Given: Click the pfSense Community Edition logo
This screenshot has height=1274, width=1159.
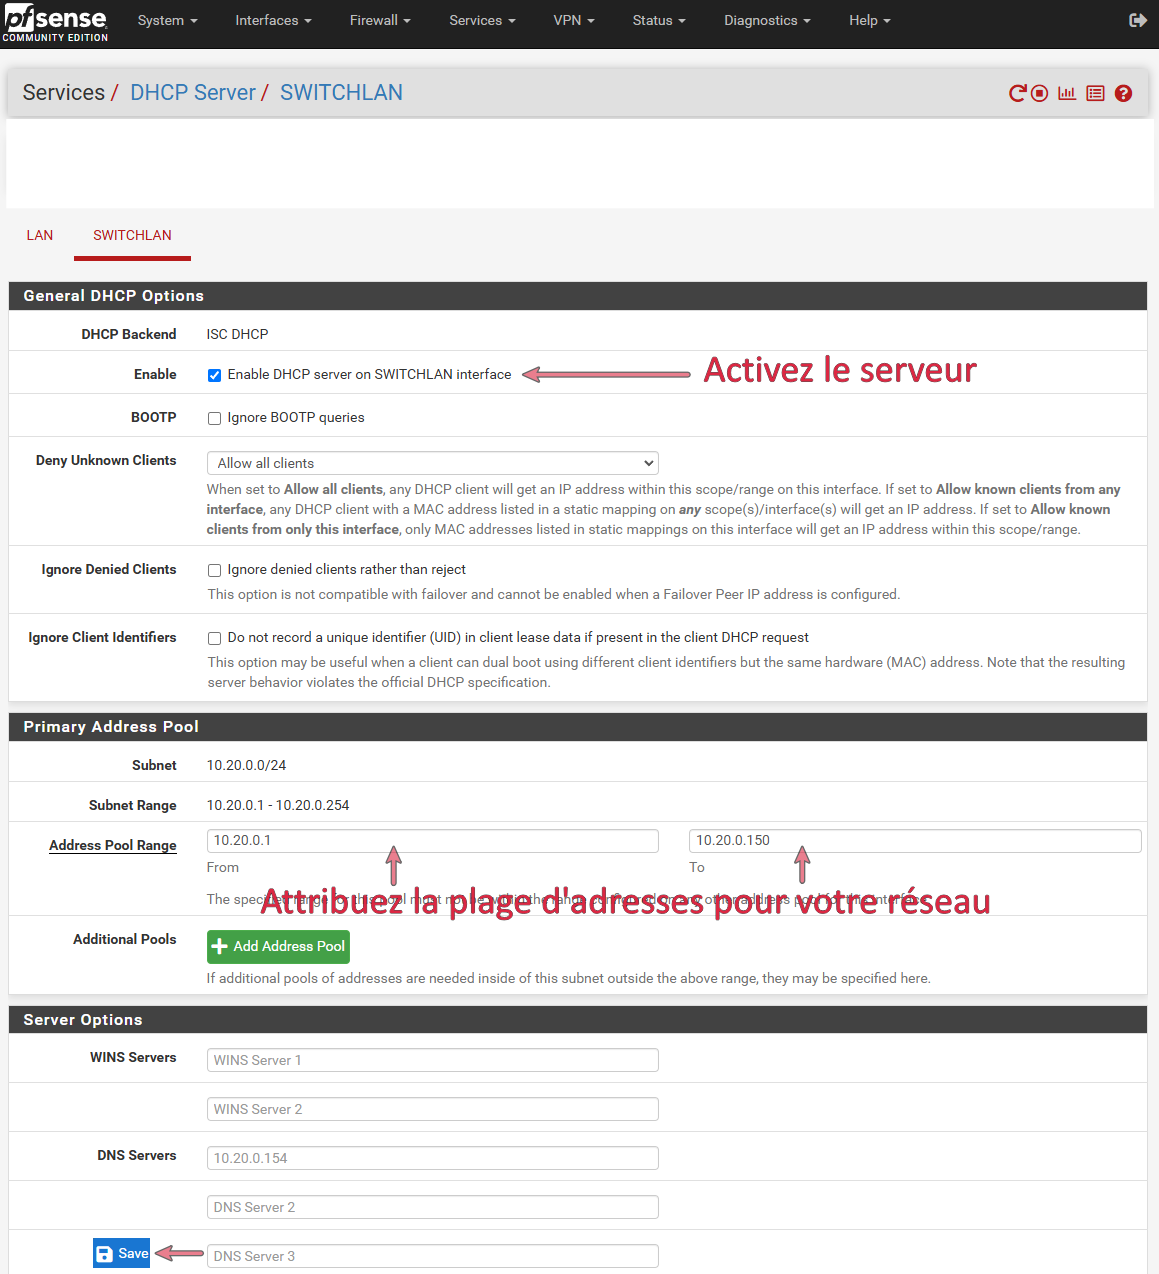Looking at the screenshot, I should (55, 23).
